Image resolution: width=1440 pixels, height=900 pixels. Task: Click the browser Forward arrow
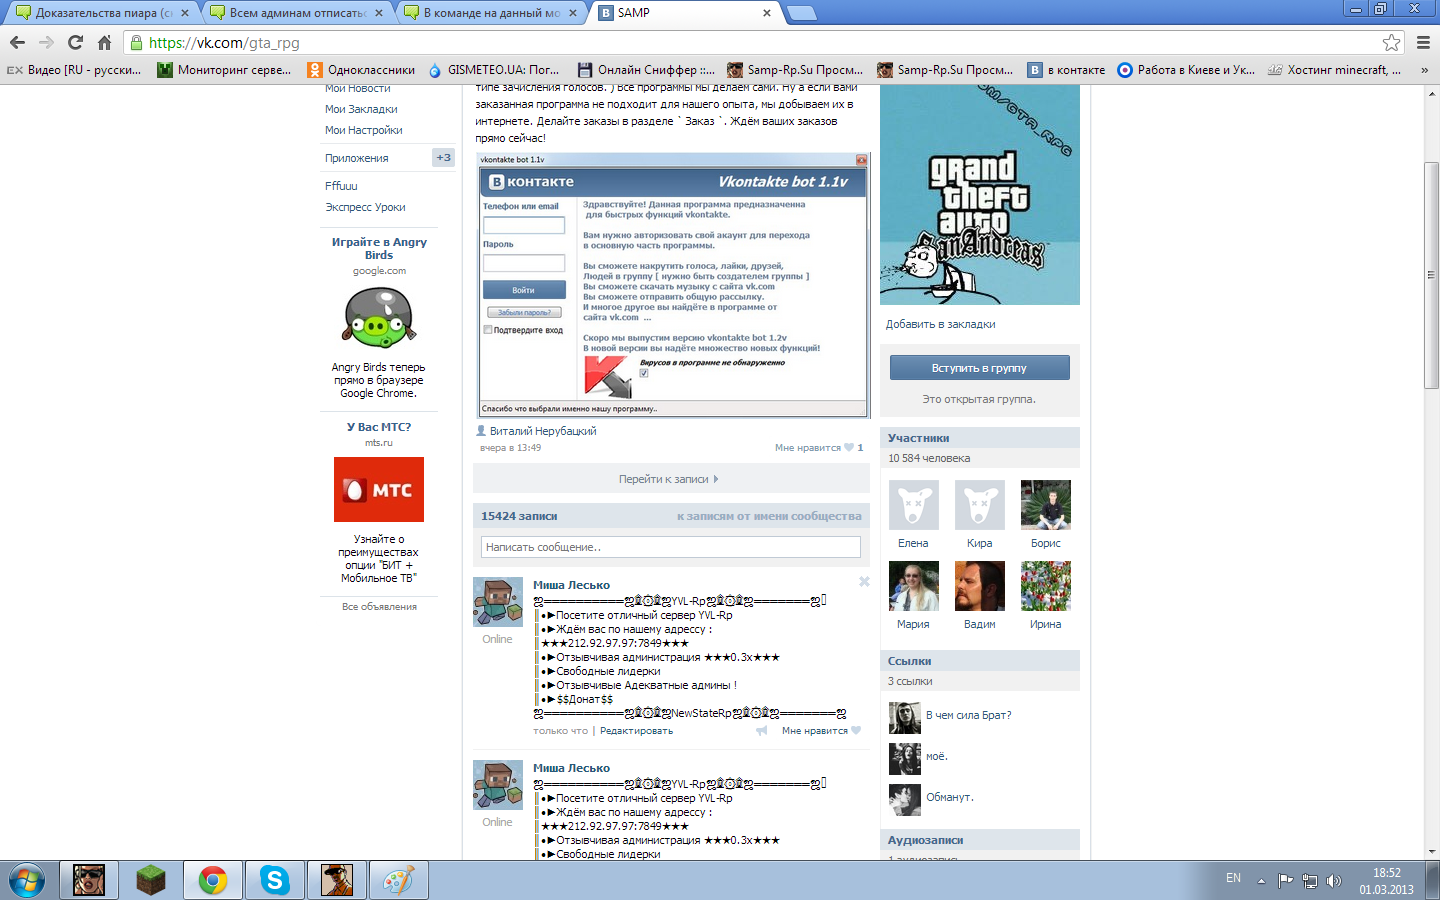[x=46, y=43]
